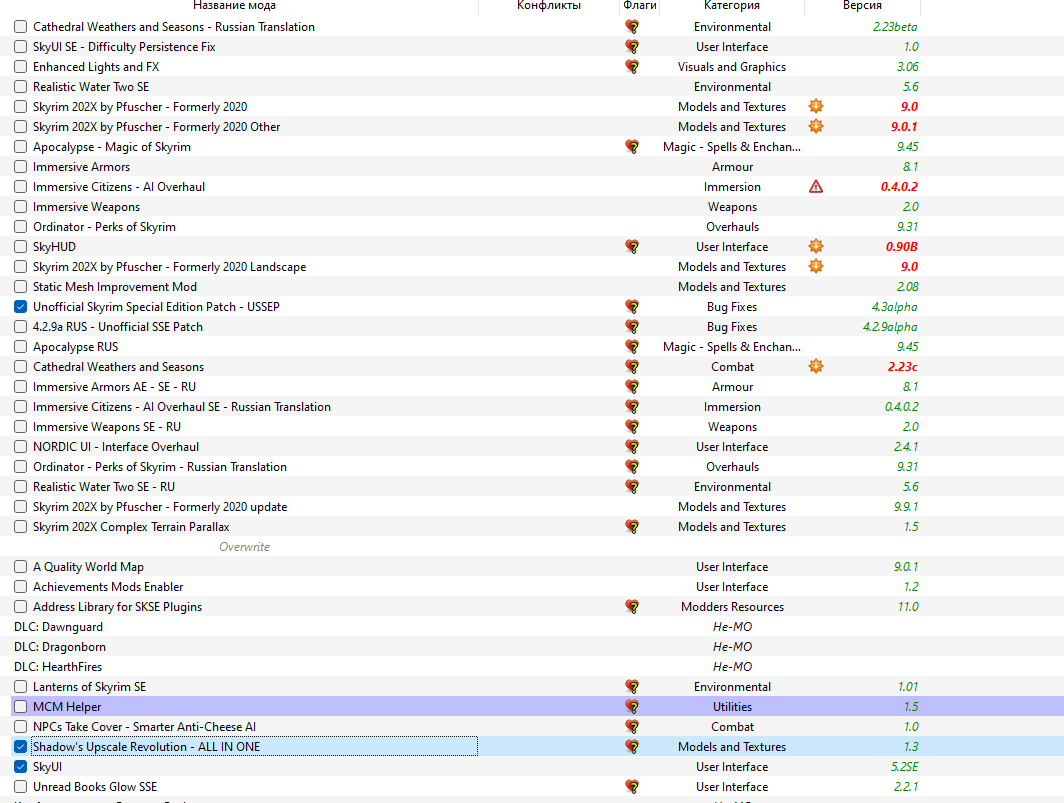The width and height of the screenshot is (1064, 803).
Task: Click the NORDIC UI flag icon
Action: pyautogui.click(x=632, y=447)
